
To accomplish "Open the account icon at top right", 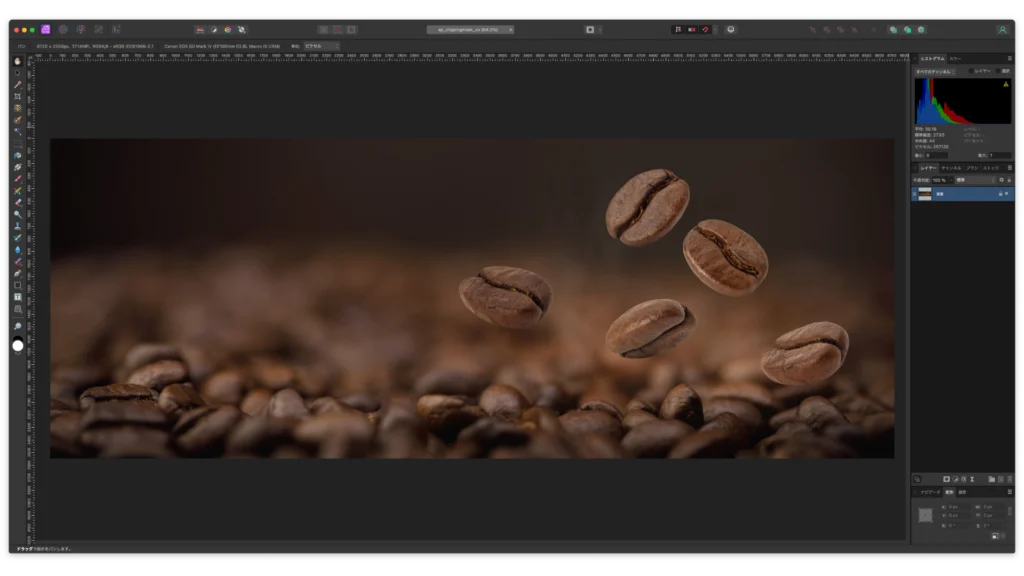I will click(1002, 30).
